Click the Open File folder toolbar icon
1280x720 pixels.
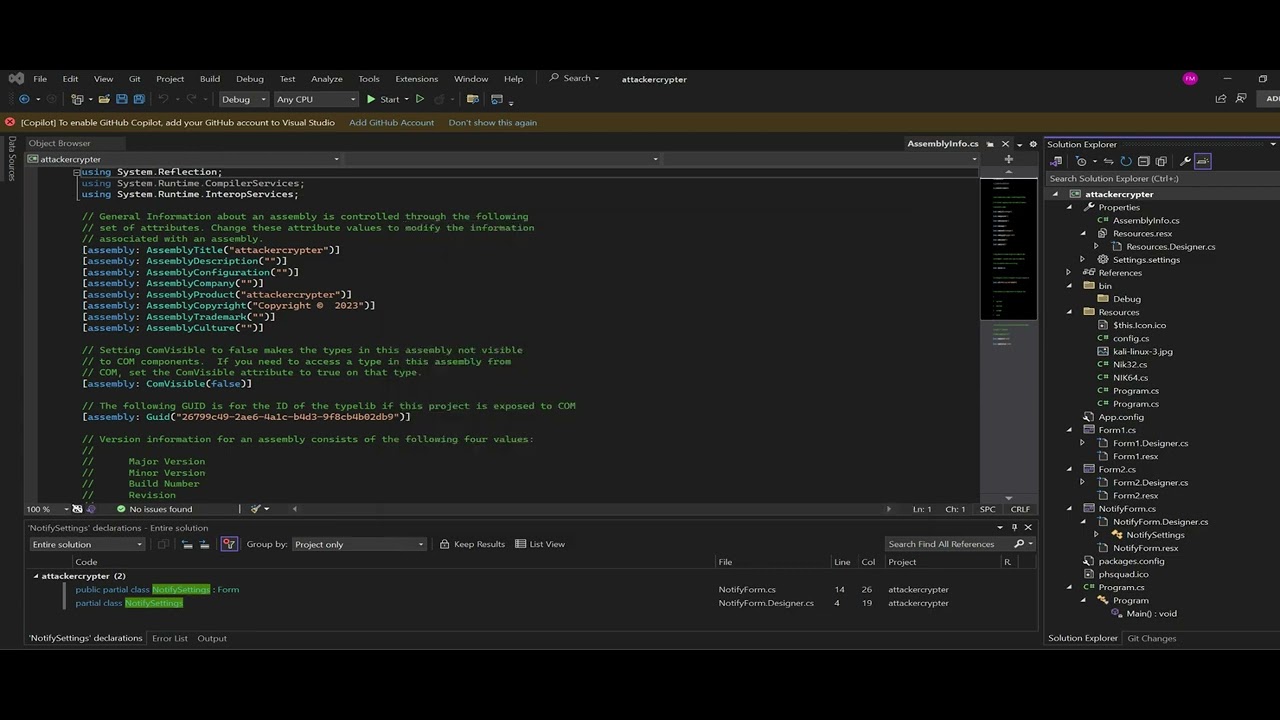pyautogui.click(x=104, y=99)
